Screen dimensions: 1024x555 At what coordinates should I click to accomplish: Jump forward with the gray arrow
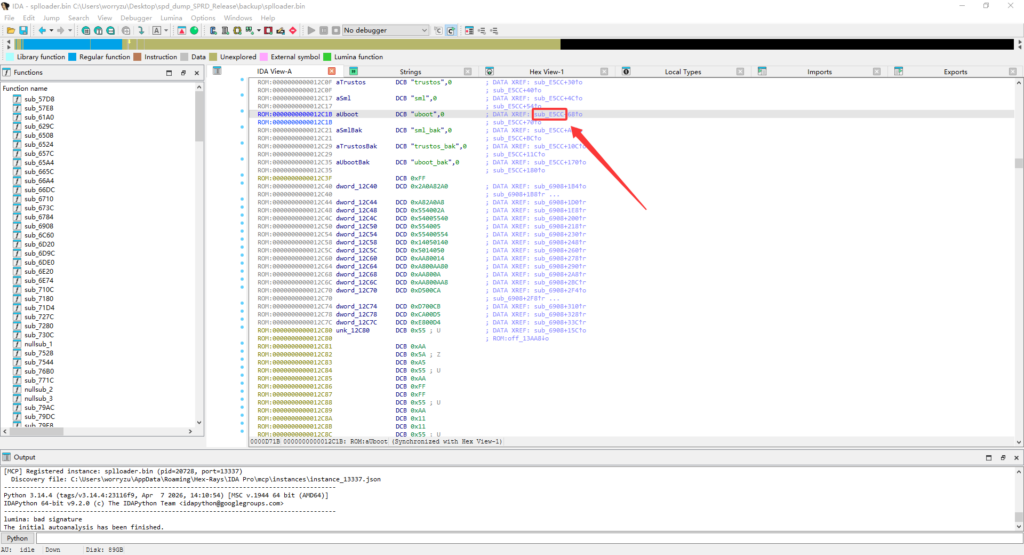[61, 31]
